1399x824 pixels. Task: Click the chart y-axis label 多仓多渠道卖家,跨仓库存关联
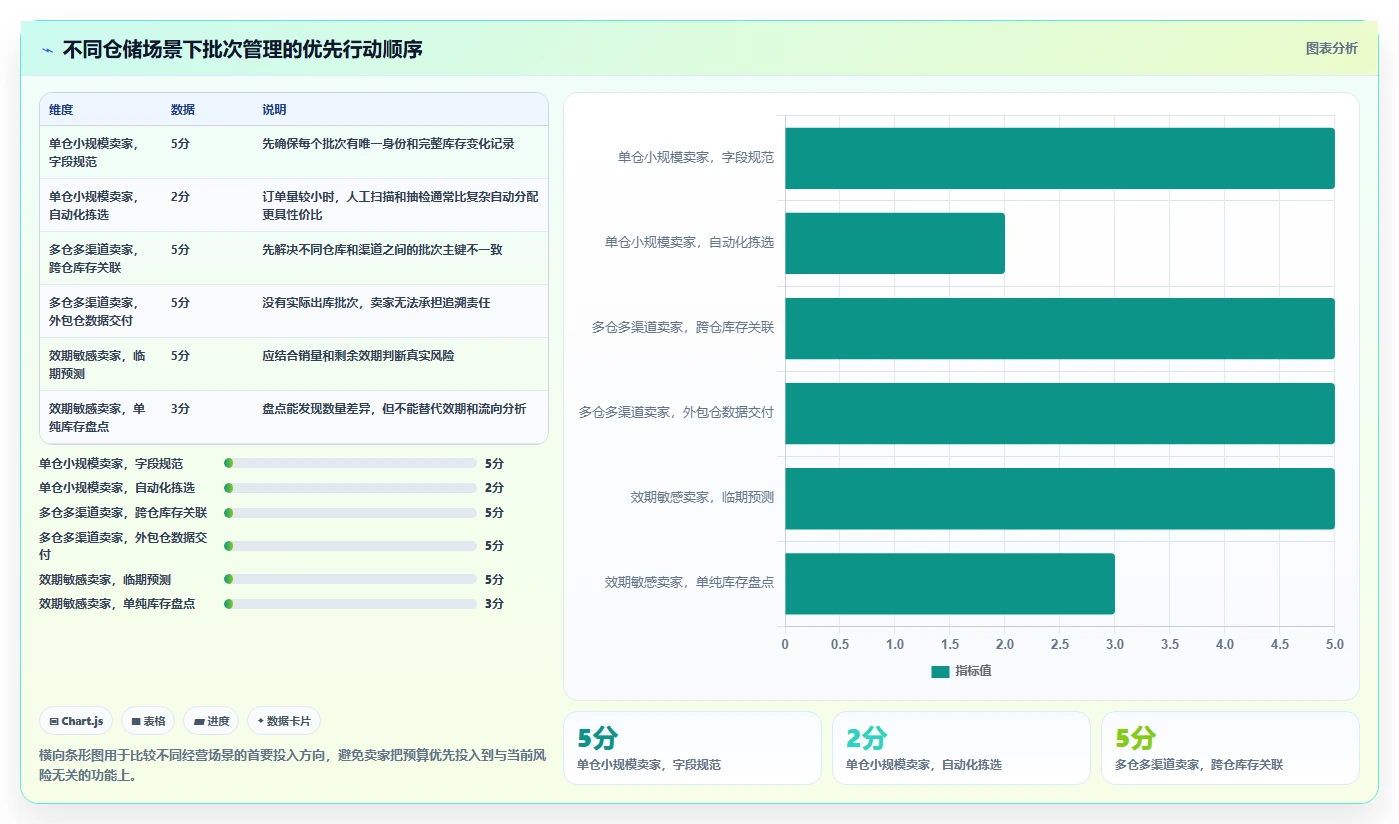pos(683,327)
